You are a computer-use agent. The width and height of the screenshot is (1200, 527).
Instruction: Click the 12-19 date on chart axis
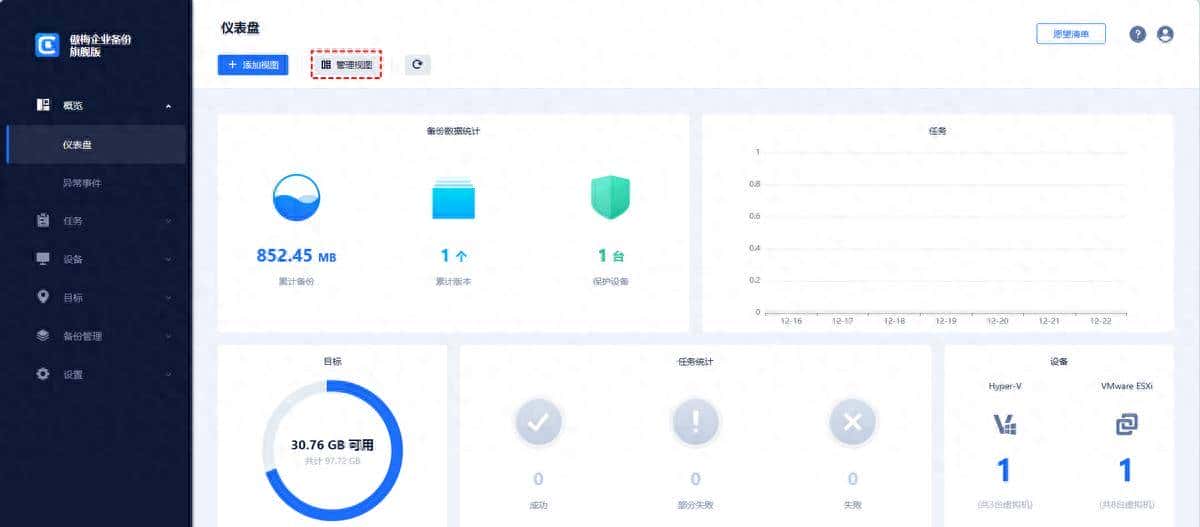coord(946,321)
